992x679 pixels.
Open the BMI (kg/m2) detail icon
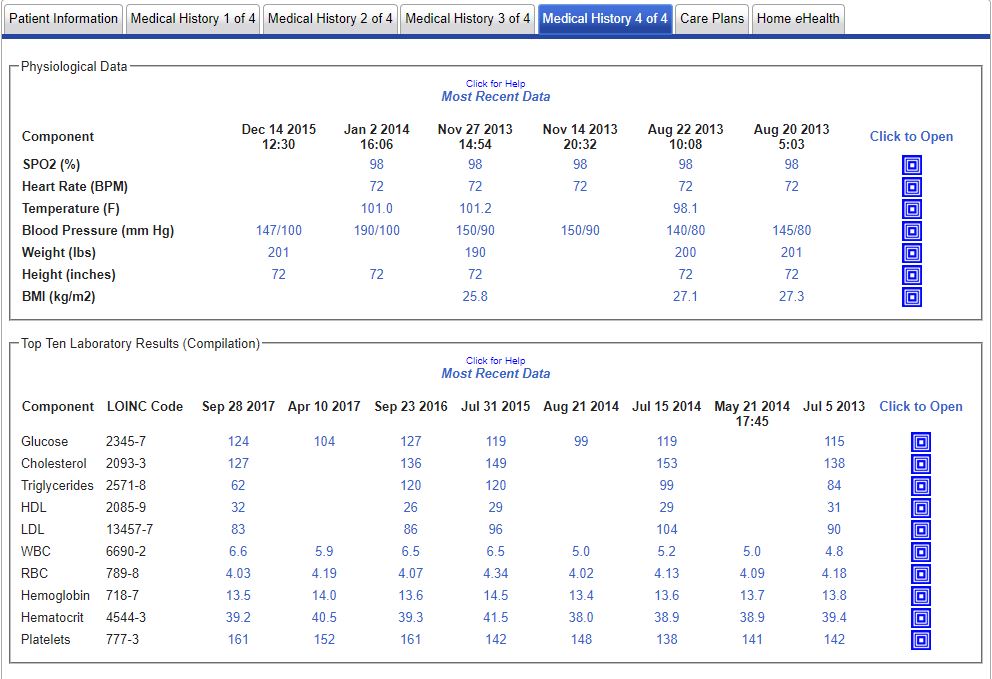click(x=912, y=297)
